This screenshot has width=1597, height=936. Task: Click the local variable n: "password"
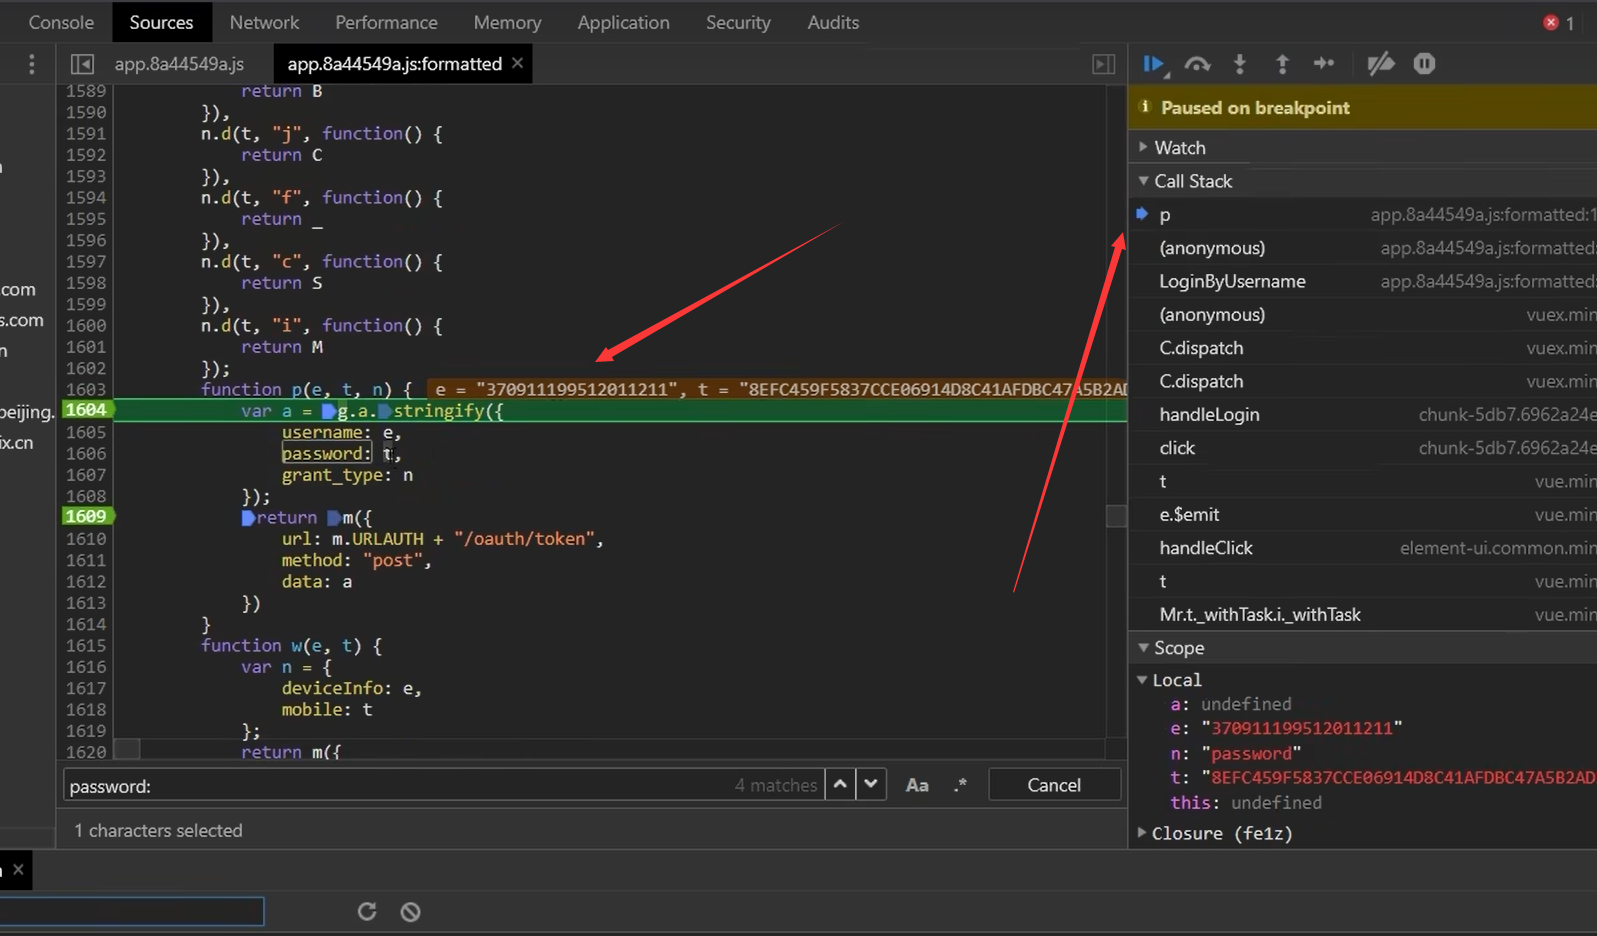pos(1236,753)
